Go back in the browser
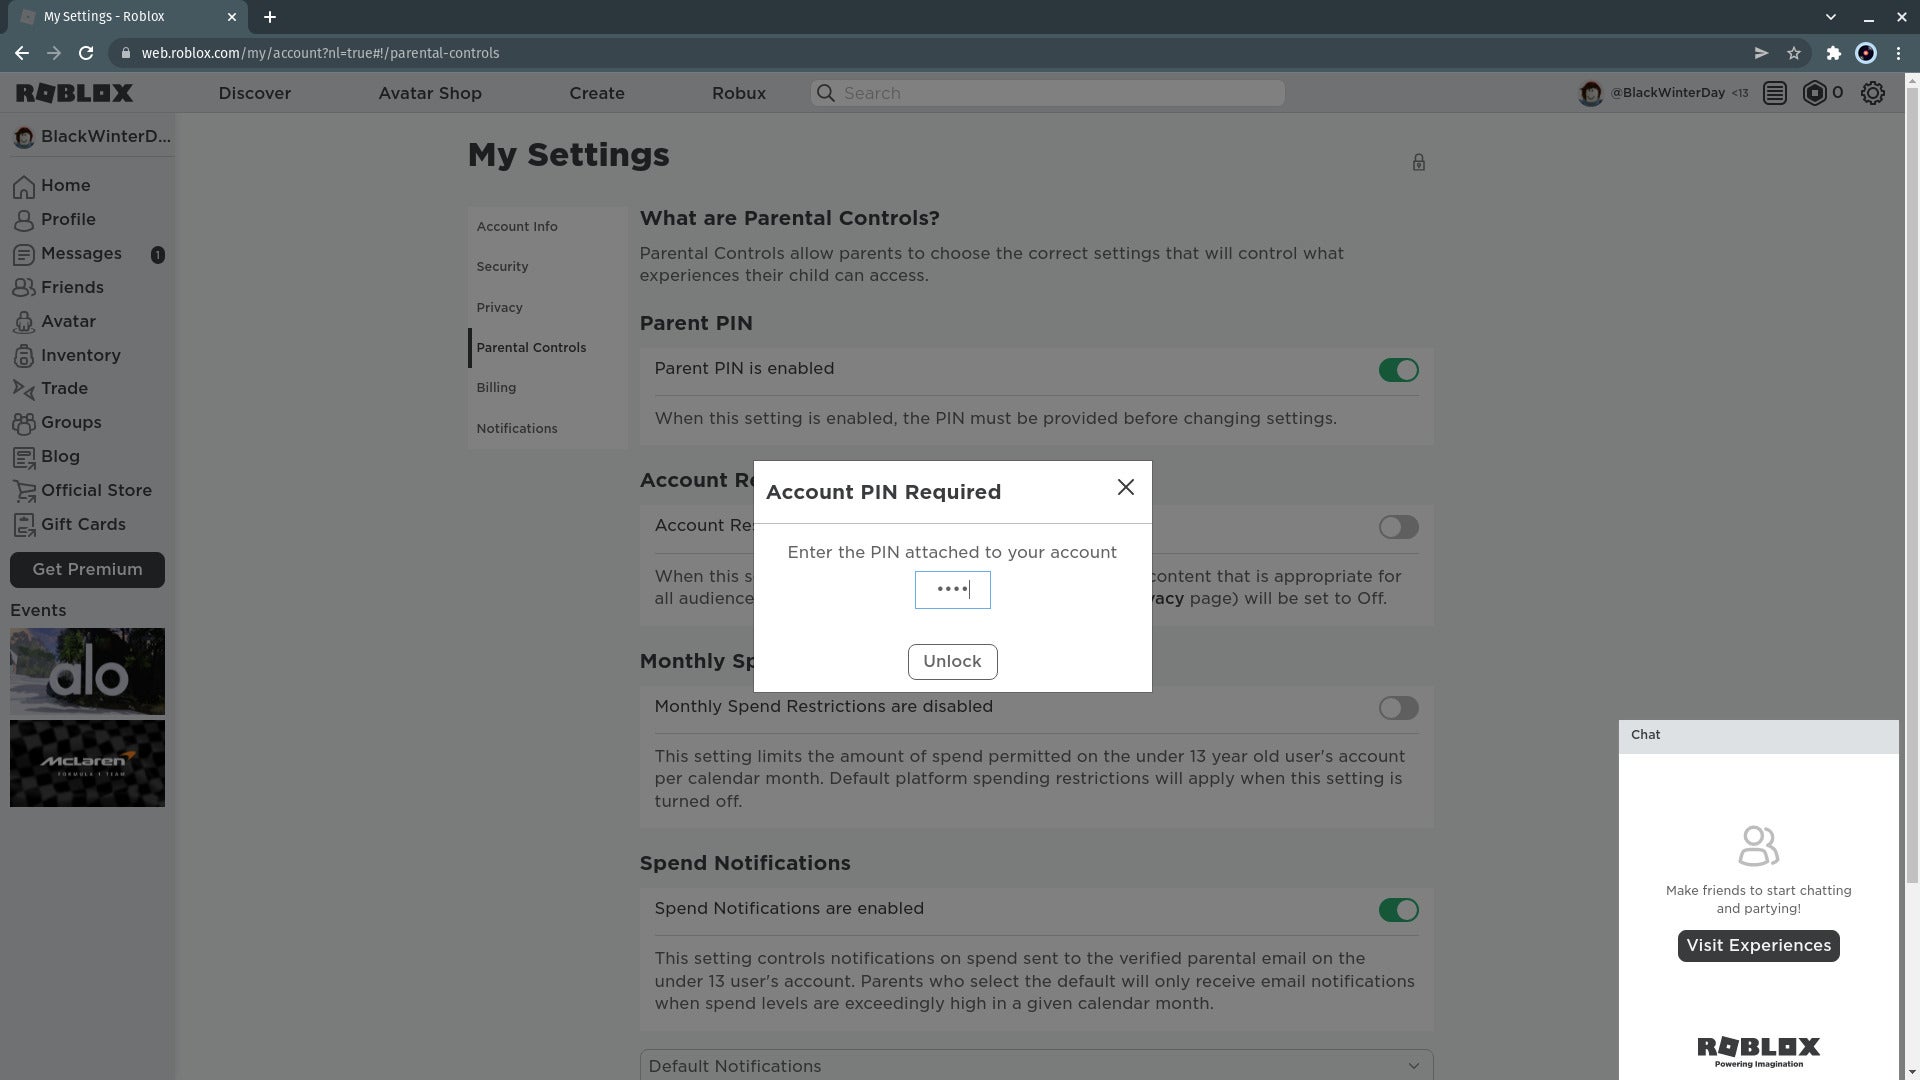The width and height of the screenshot is (1920, 1080). click(x=22, y=53)
